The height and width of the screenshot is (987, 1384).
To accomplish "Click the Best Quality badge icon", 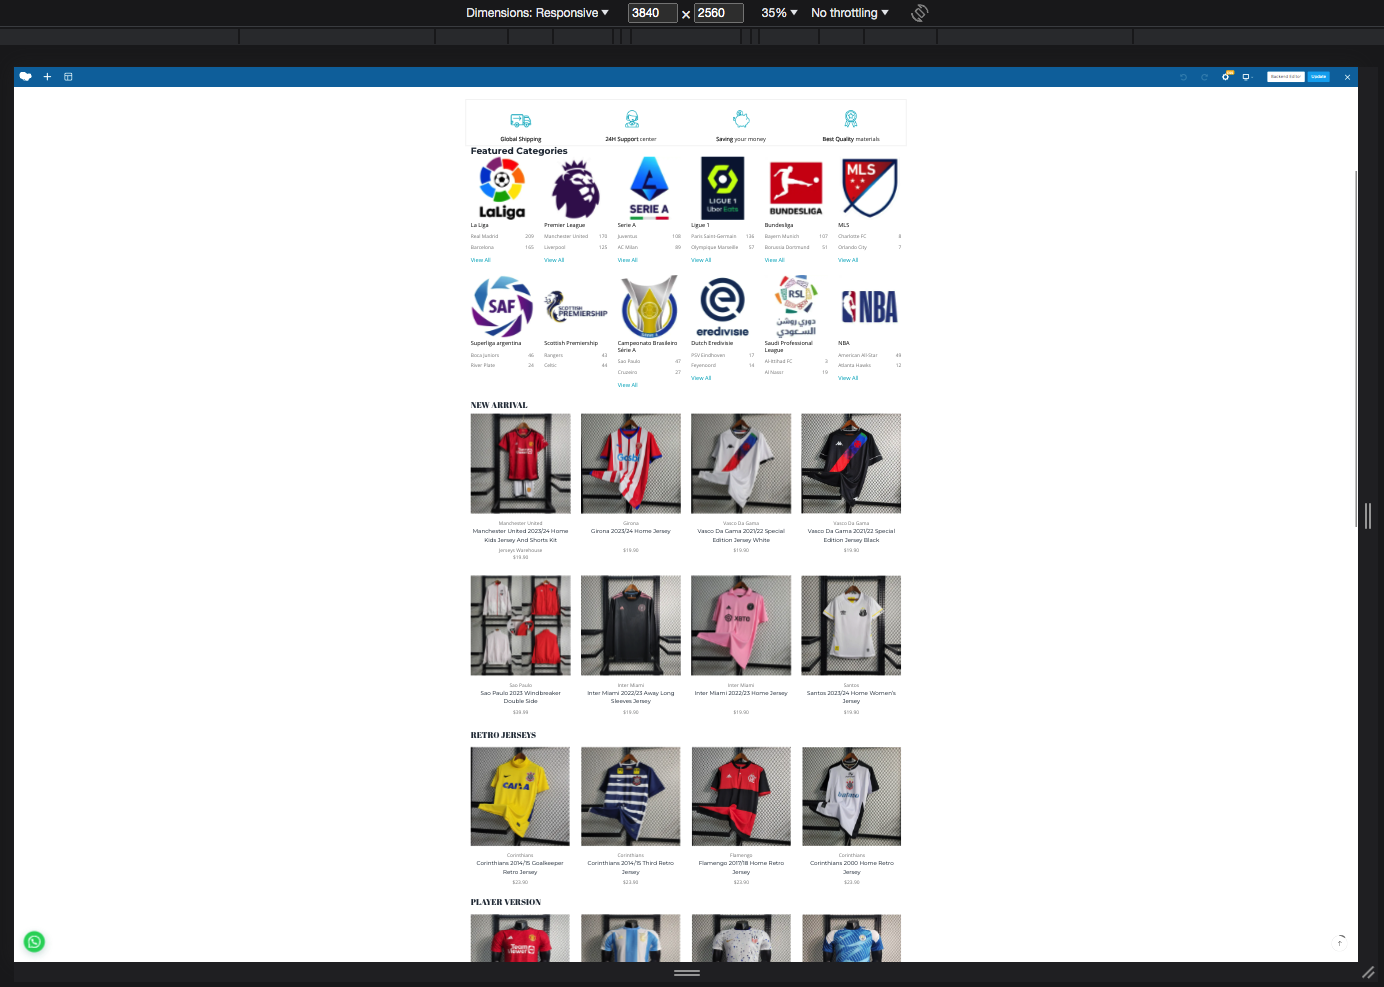I will (x=851, y=119).
